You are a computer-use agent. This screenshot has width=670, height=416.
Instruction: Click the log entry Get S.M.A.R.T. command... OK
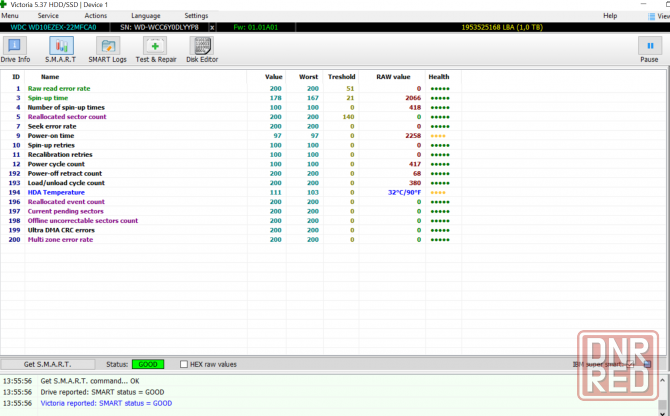[x=90, y=381]
